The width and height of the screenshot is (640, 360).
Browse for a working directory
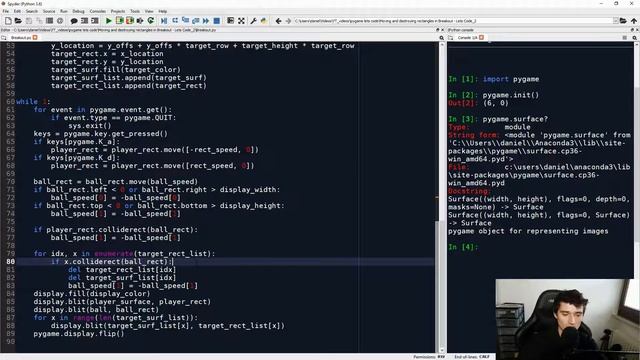(623, 21)
